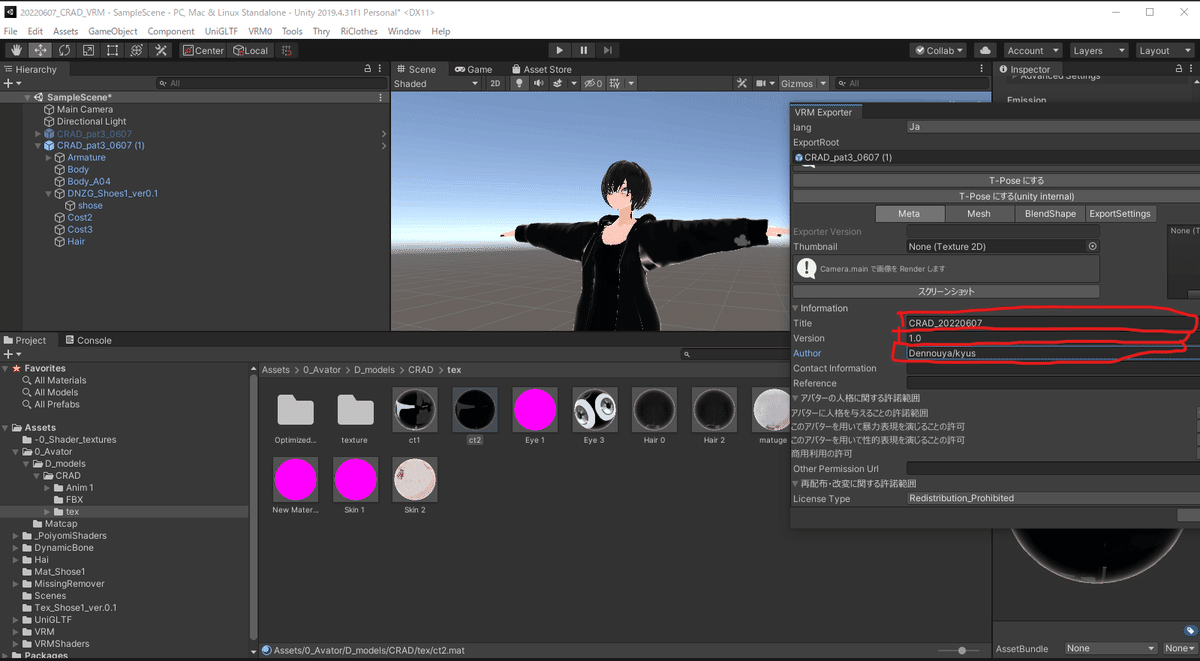Toggle scene lighting bulb icon
Screen dimensions: 1200x661
click(520, 84)
